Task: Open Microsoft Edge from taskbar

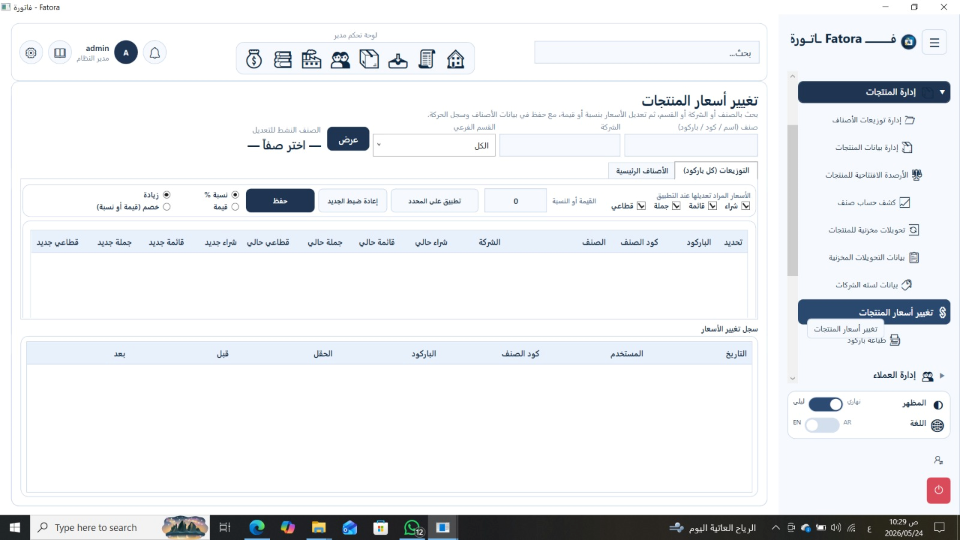Action: tap(257, 527)
